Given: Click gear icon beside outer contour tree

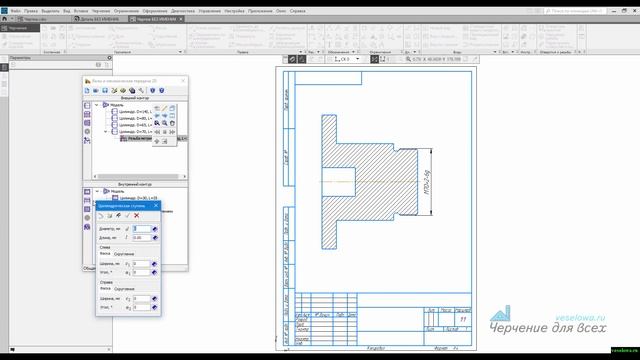Looking at the screenshot, I should (x=87, y=131).
